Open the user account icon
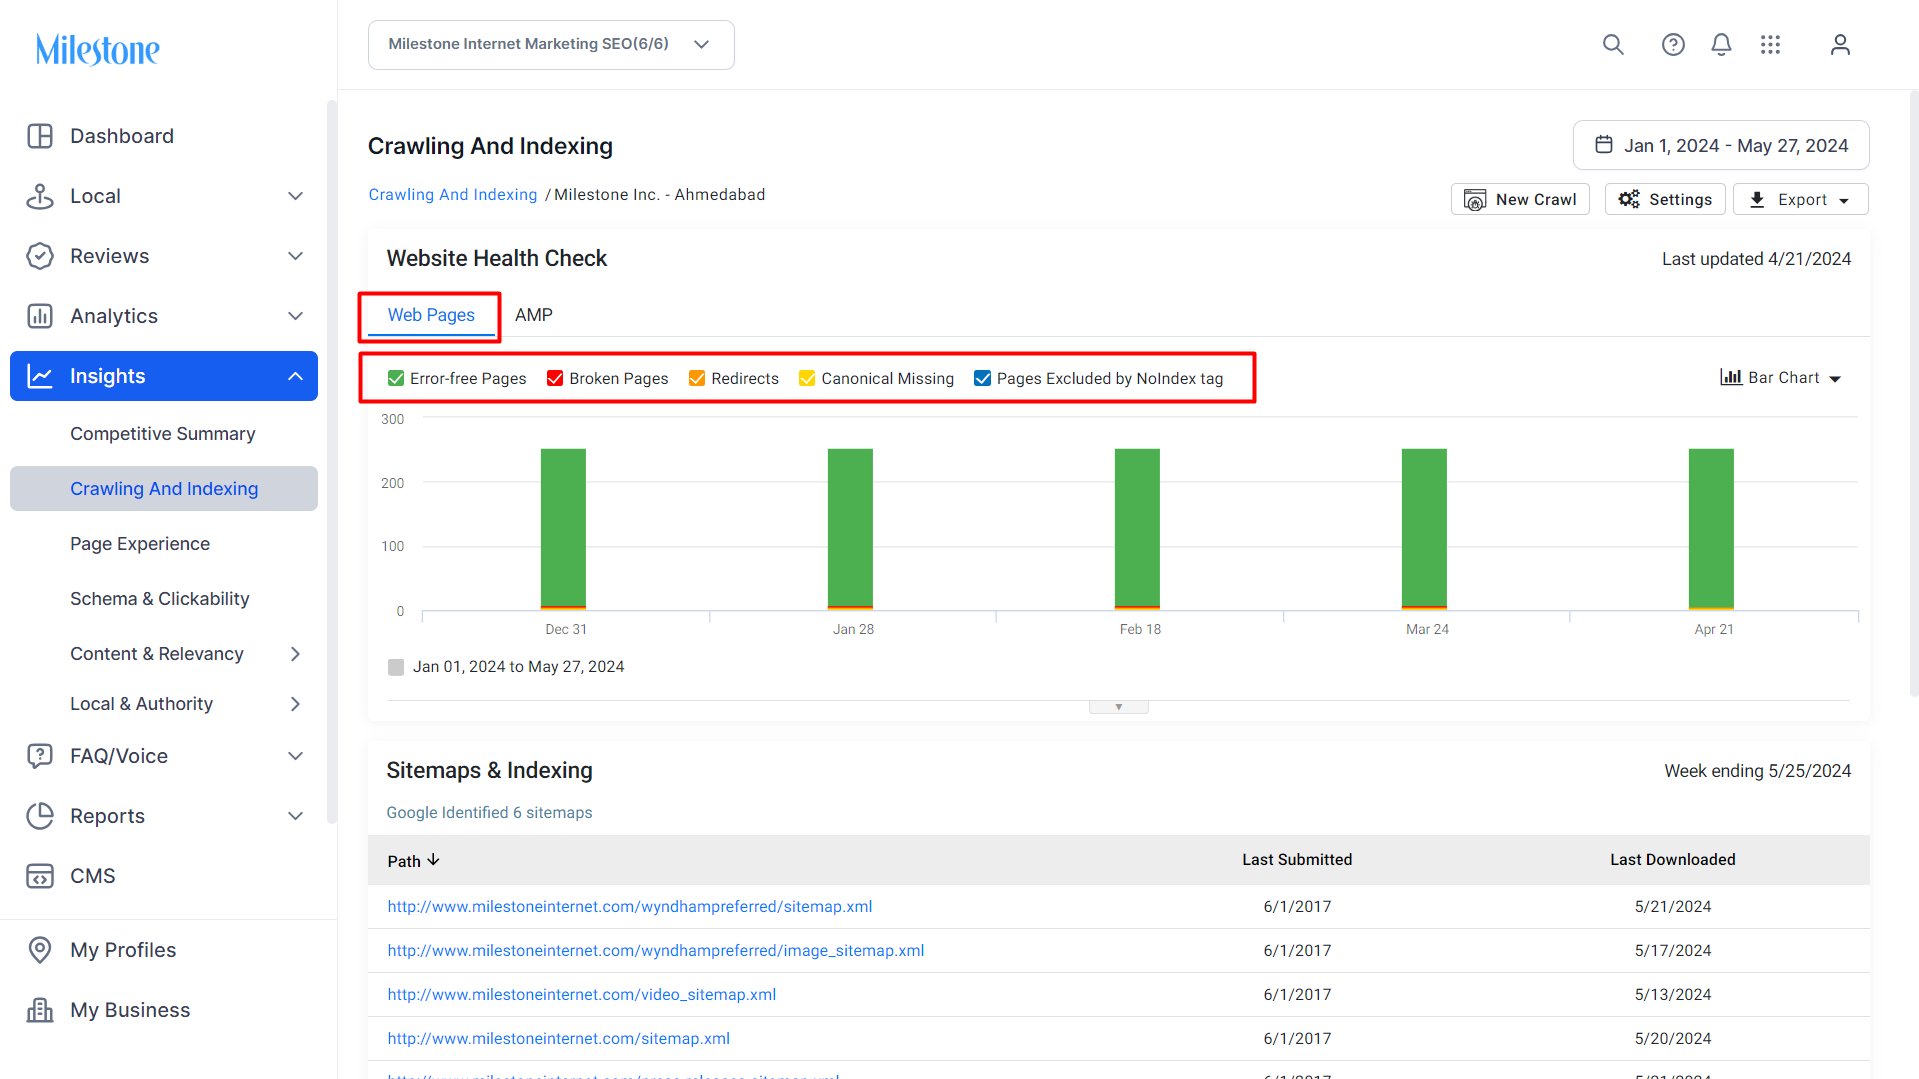The width and height of the screenshot is (1919, 1079). (x=1840, y=45)
